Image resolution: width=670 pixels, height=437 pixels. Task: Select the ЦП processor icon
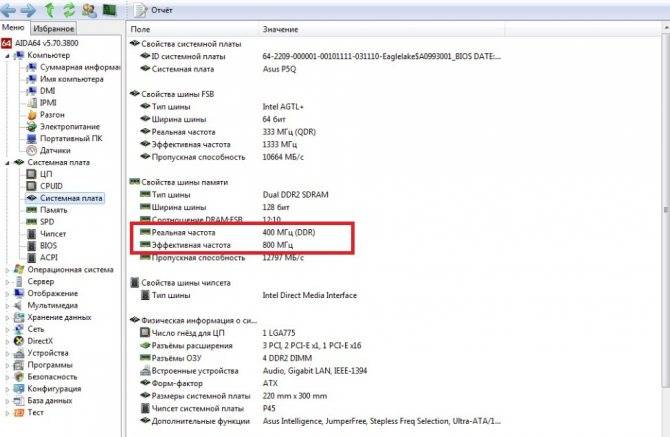[x=31, y=174]
